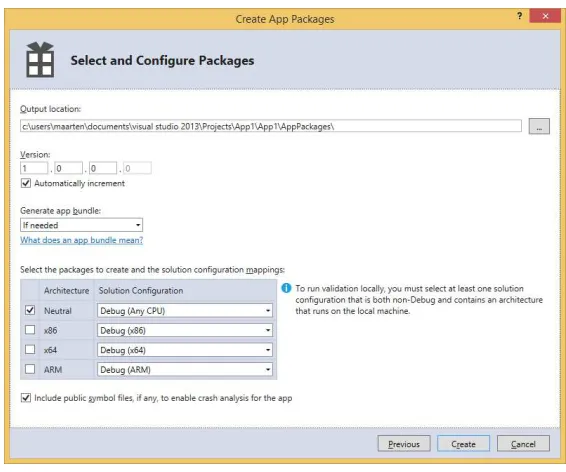The height and width of the screenshot is (472, 566).
Task: Click the 'Version:' label
Action: click(x=35, y=154)
